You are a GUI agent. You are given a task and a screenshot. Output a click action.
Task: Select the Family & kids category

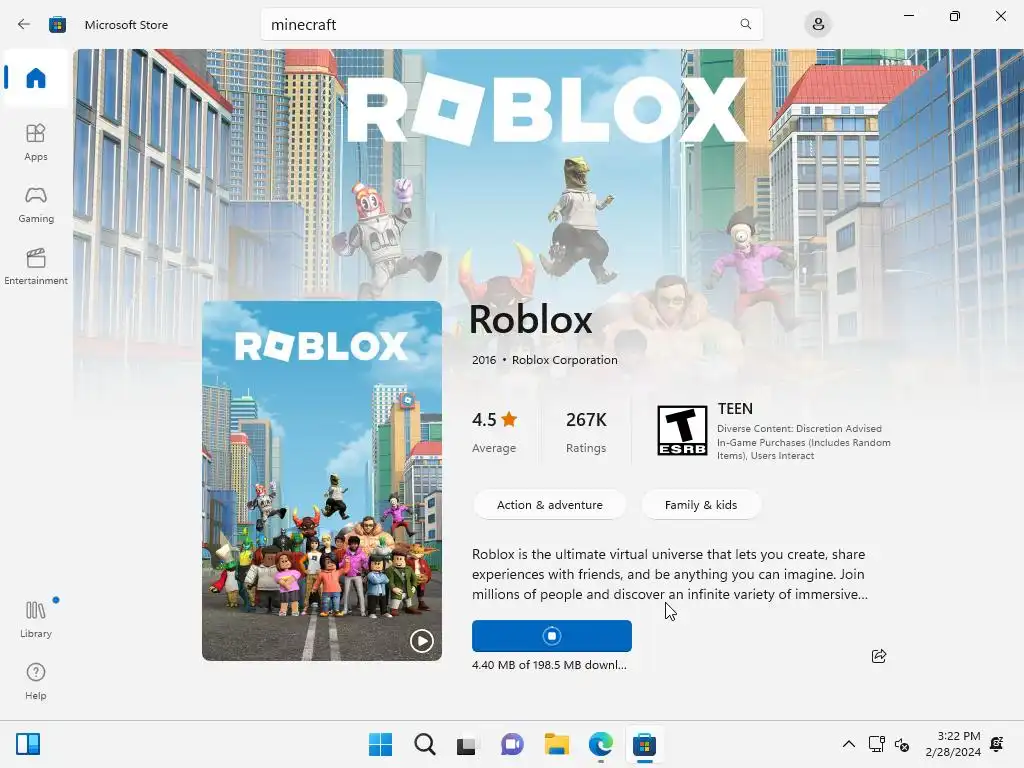click(x=701, y=505)
